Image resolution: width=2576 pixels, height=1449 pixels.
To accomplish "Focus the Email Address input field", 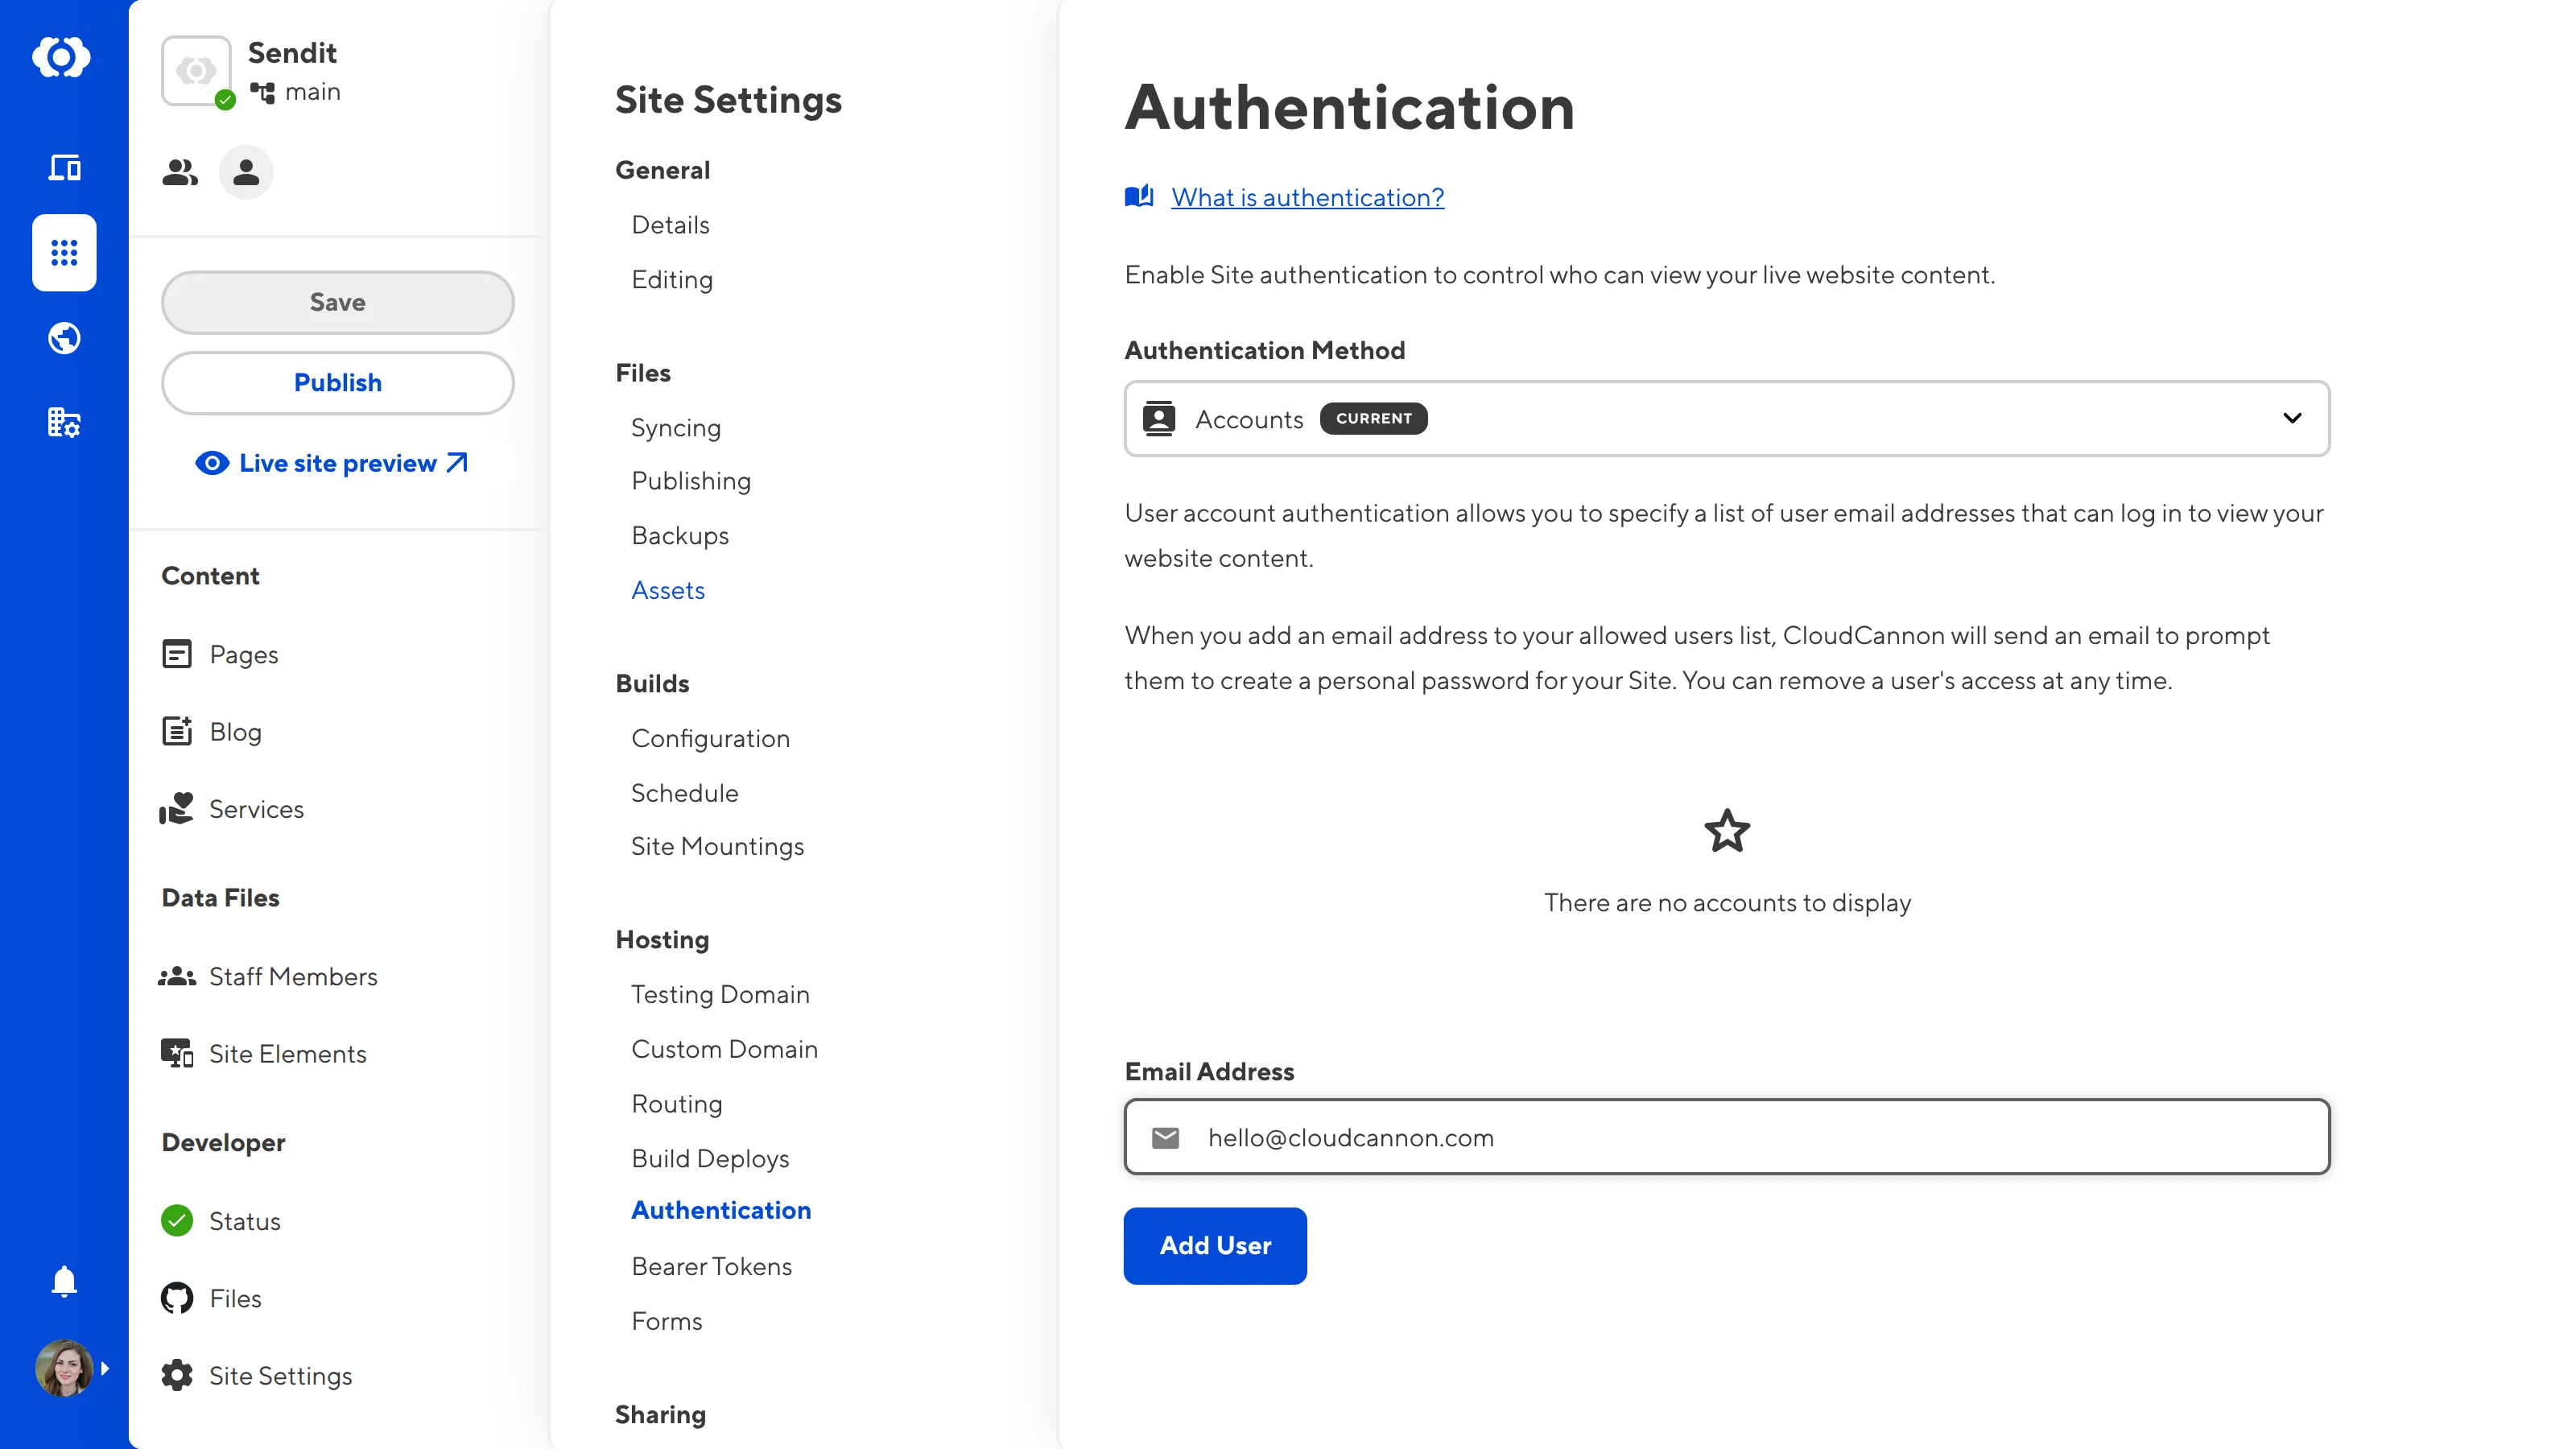I will (1726, 1137).
